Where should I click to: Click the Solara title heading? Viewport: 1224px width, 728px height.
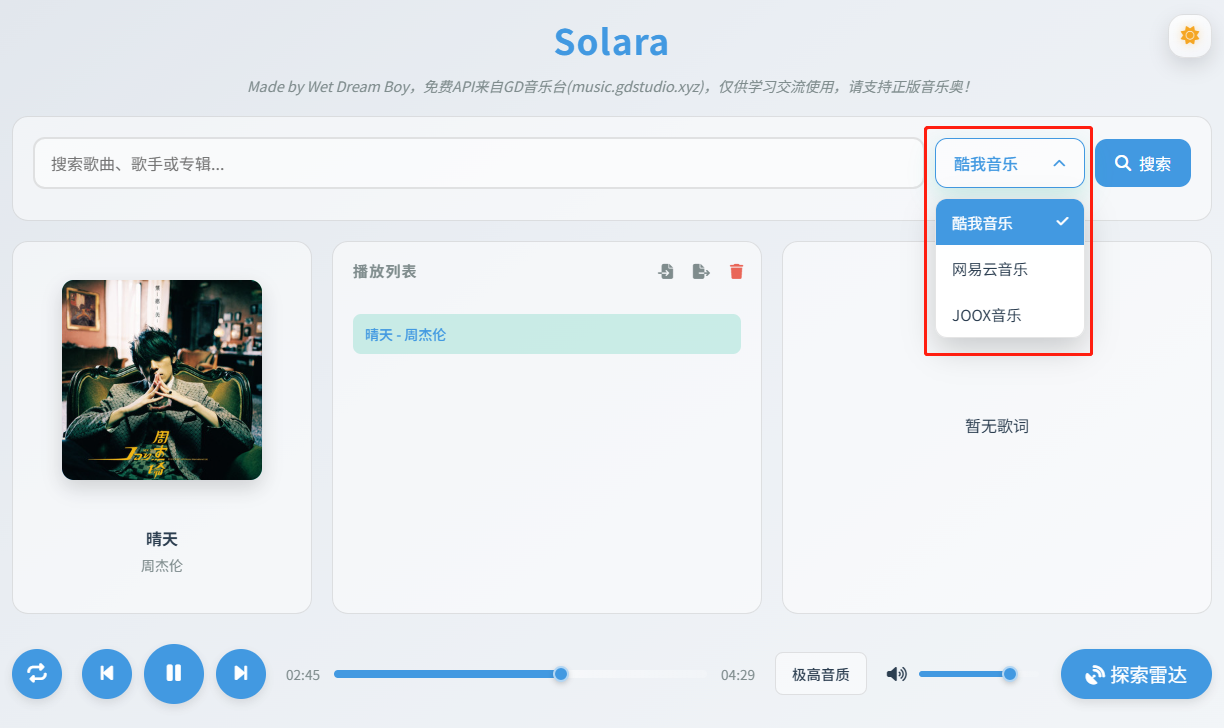[611, 41]
